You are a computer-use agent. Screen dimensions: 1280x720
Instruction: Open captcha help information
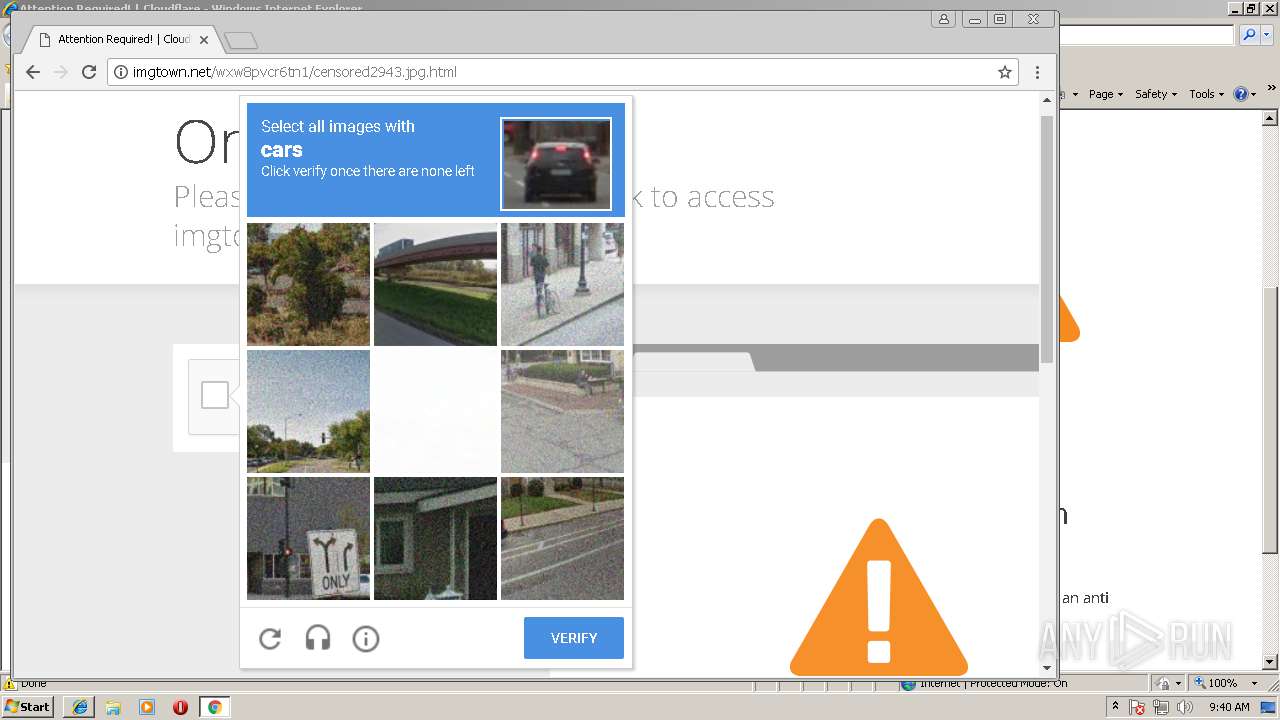(366, 638)
